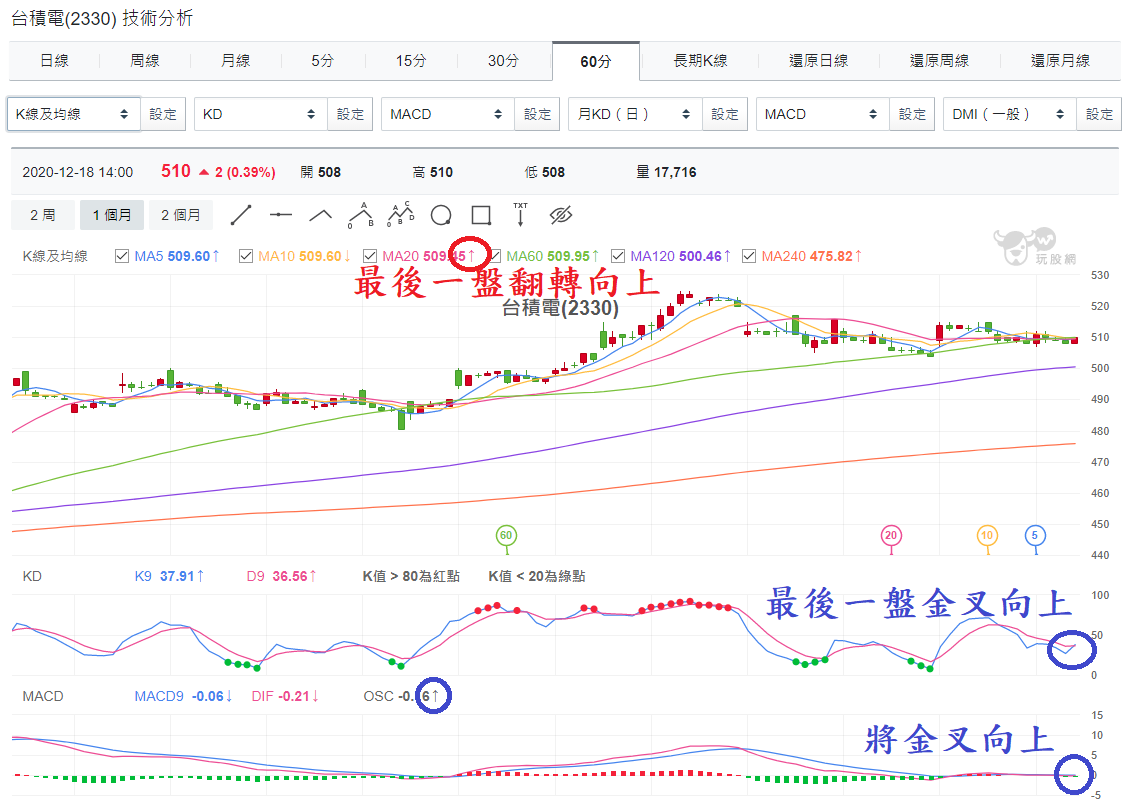The height and width of the screenshot is (806, 1143).
Task: Set chart range to 2個月
Action: pos(181,215)
